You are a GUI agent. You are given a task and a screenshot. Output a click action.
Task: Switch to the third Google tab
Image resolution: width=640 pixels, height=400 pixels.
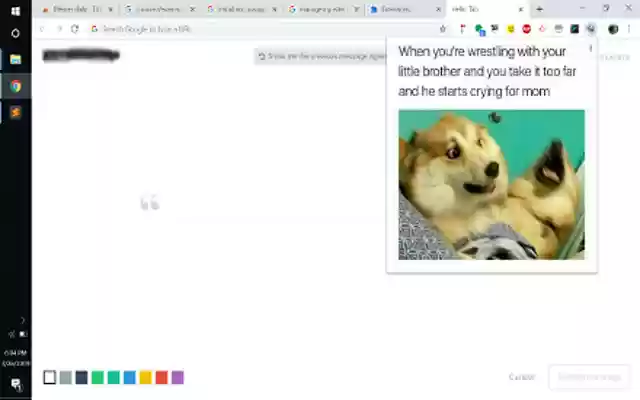click(241, 9)
